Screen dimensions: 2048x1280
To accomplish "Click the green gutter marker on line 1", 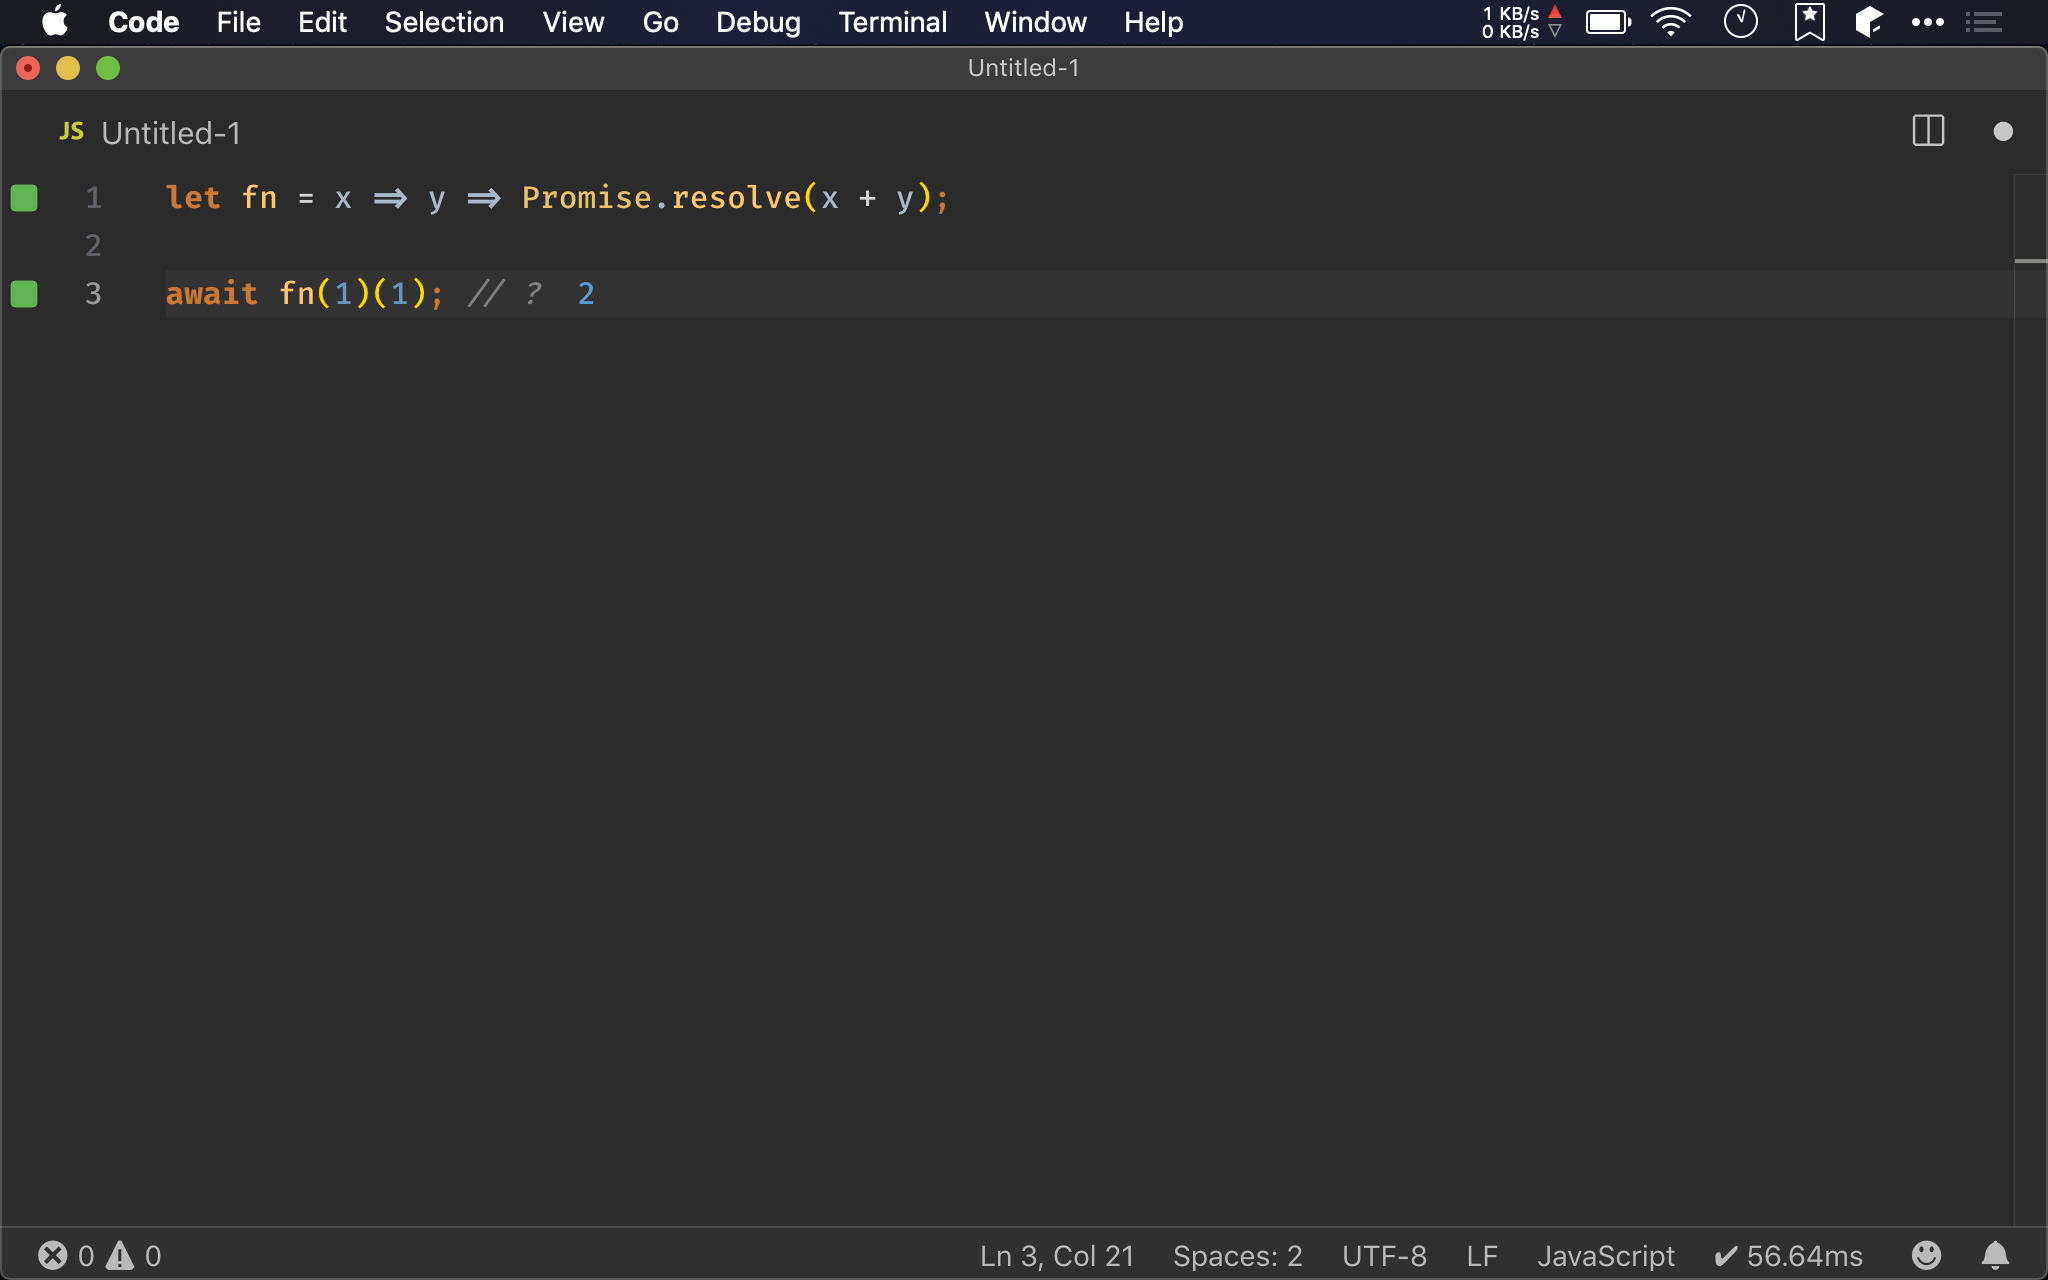I will (24, 198).
